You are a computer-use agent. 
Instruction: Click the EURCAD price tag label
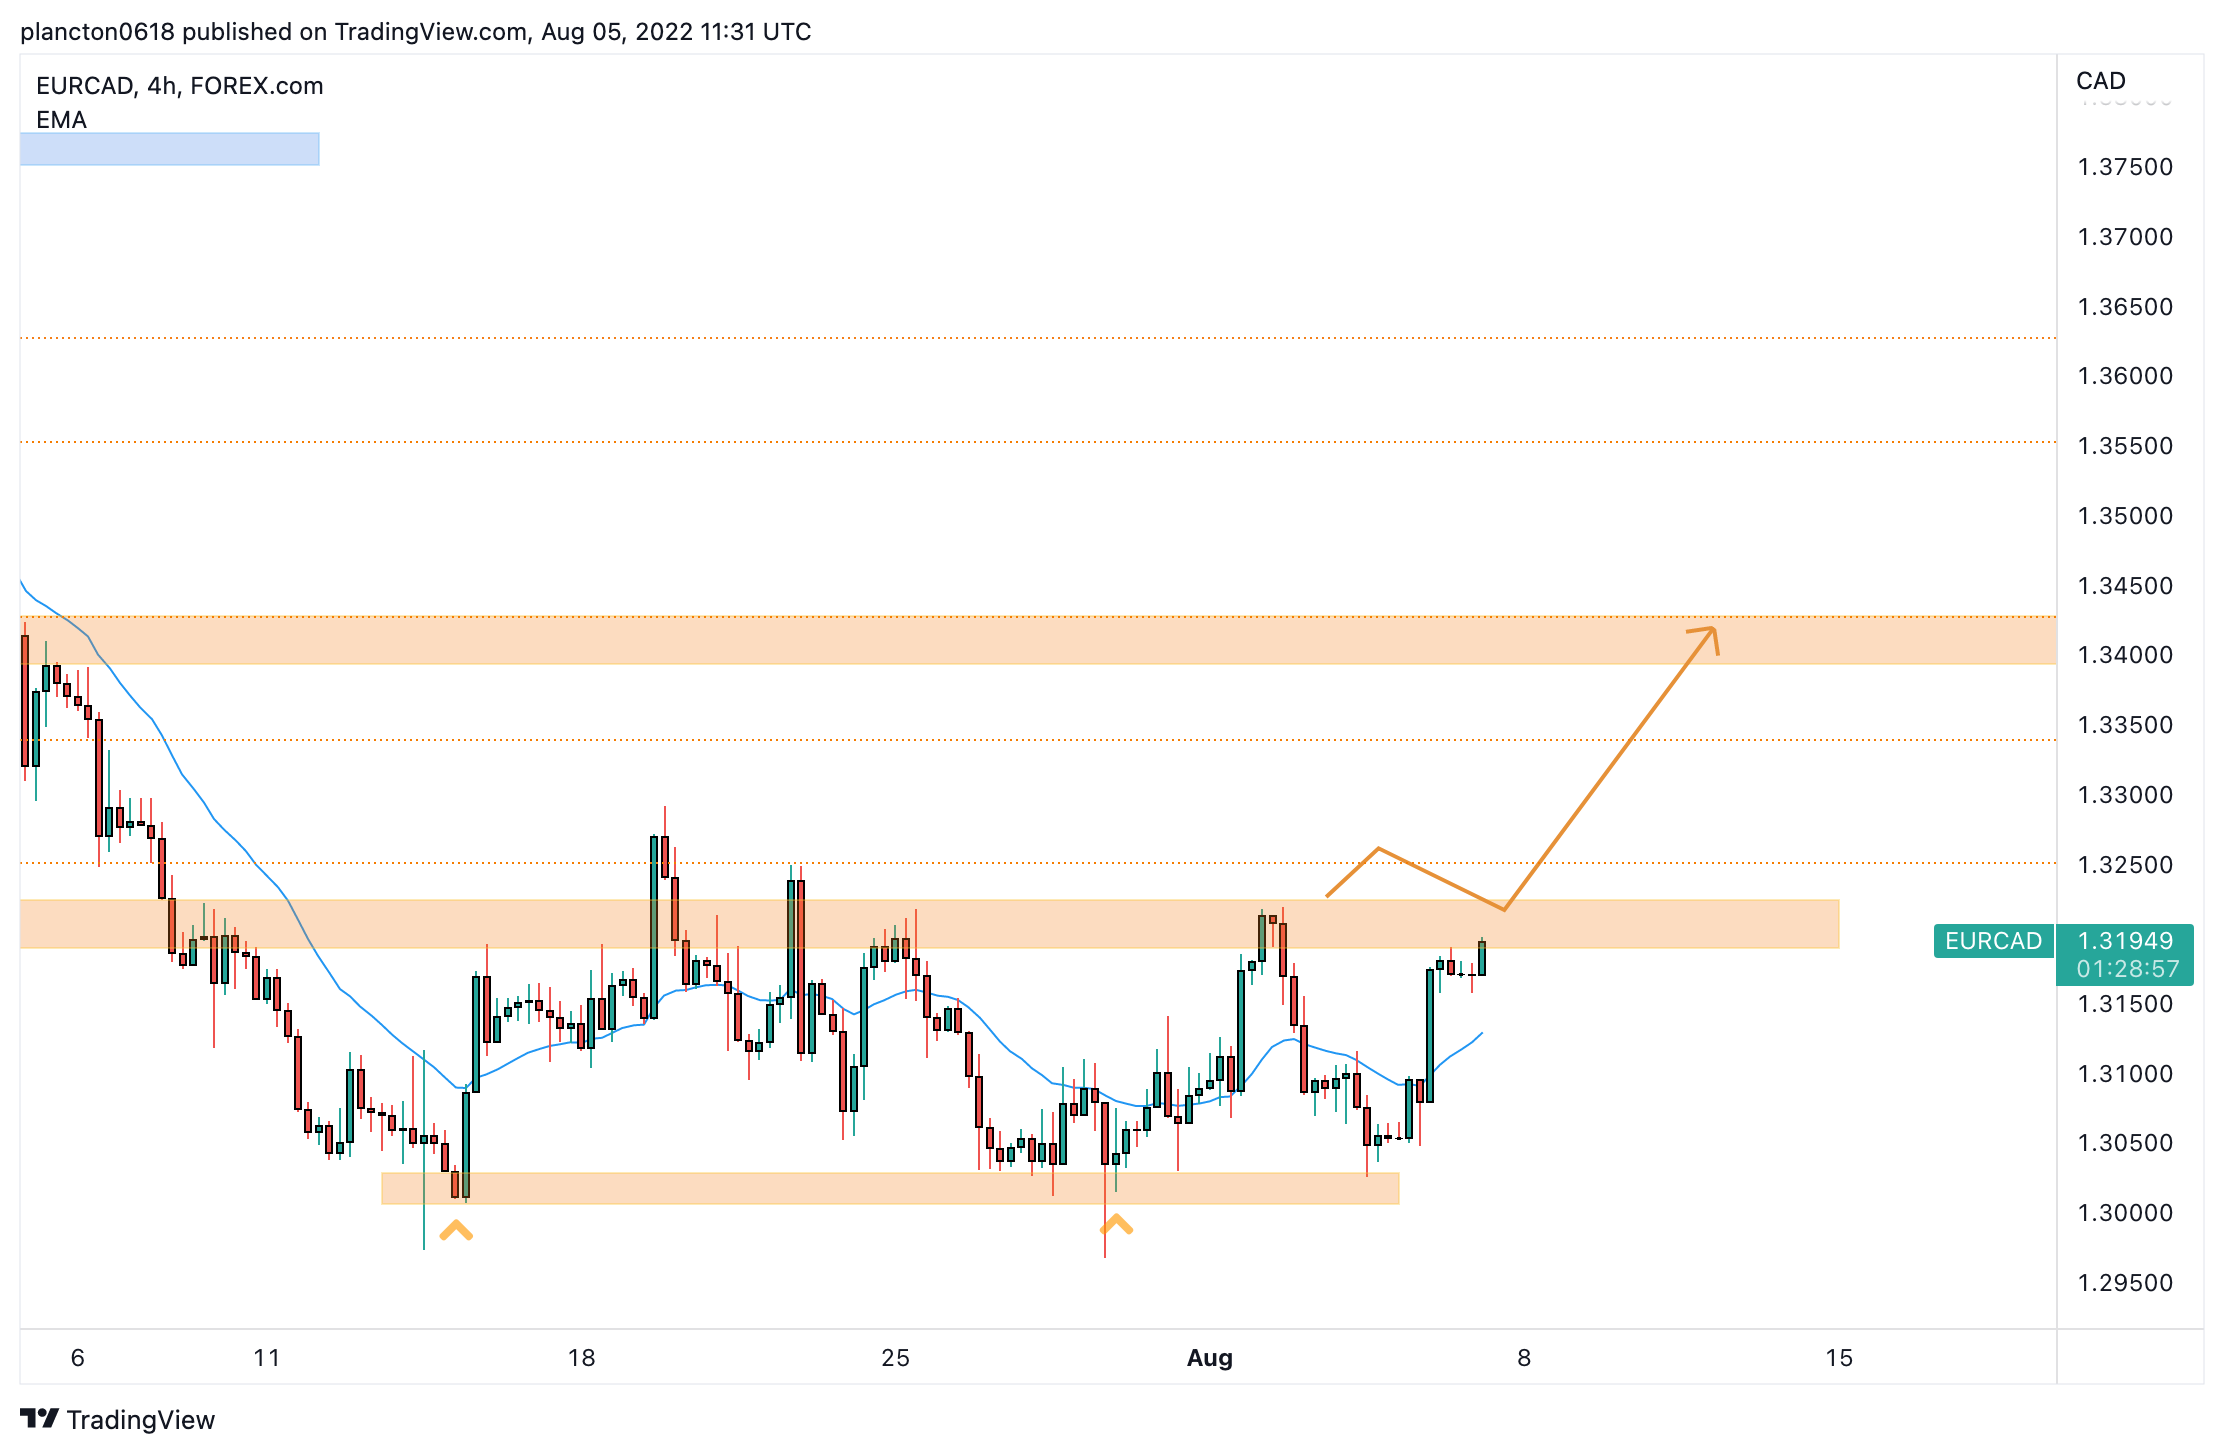click(1993, 941)
